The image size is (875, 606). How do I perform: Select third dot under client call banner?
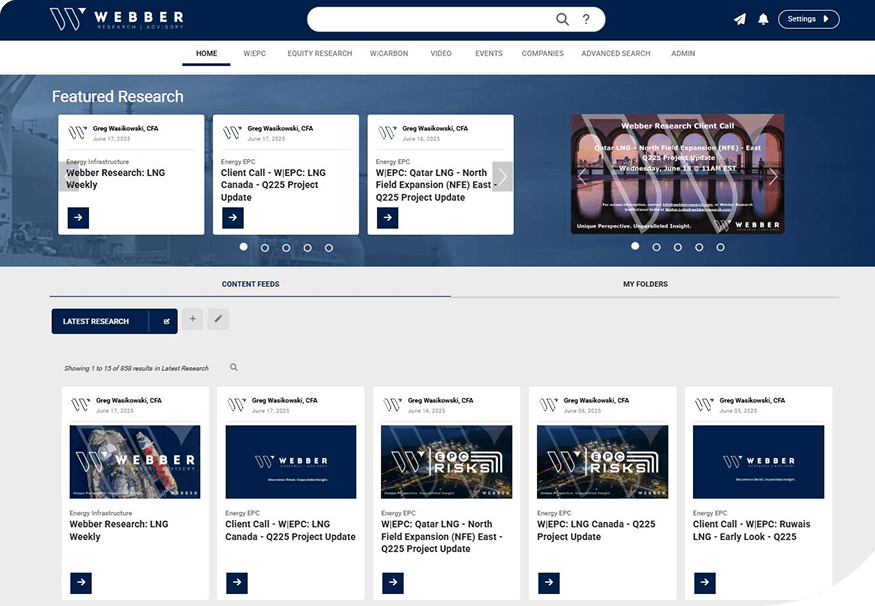click(x=677, y=247)
